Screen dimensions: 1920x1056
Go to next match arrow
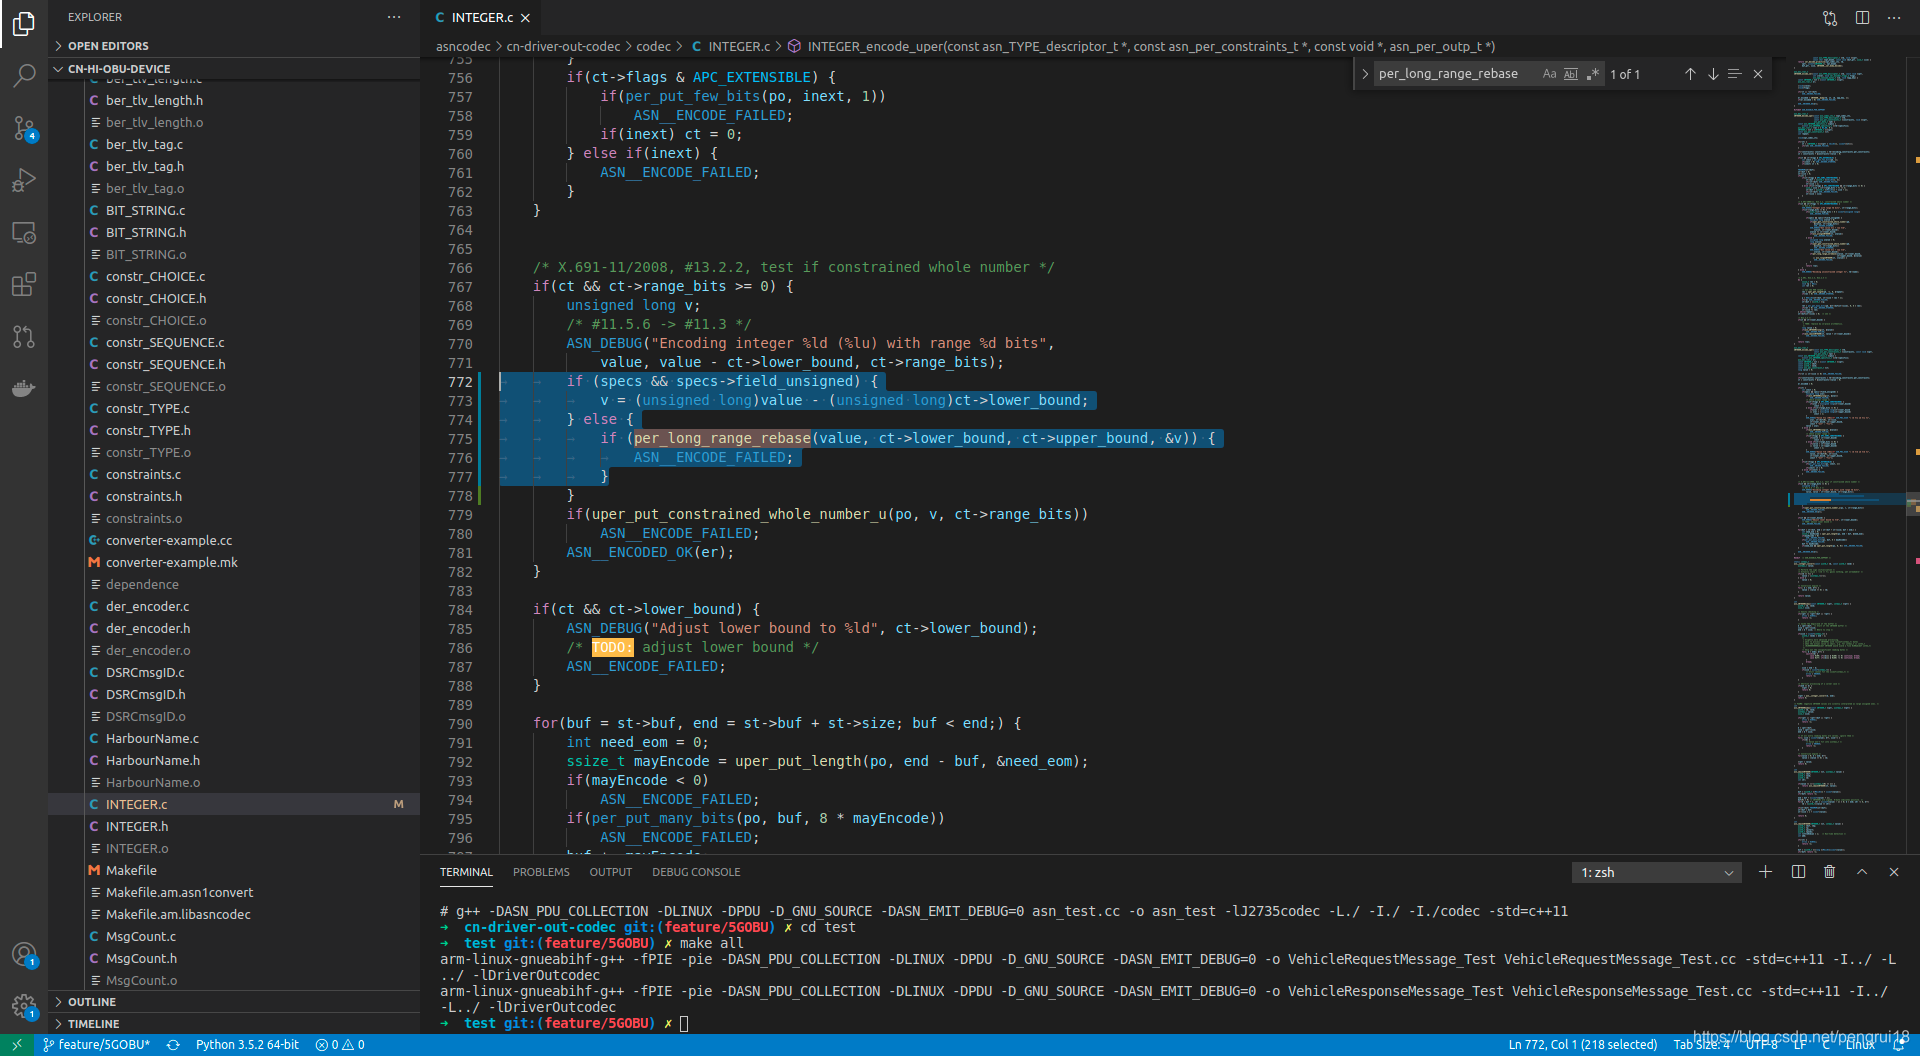click(x=1713, y=74)
